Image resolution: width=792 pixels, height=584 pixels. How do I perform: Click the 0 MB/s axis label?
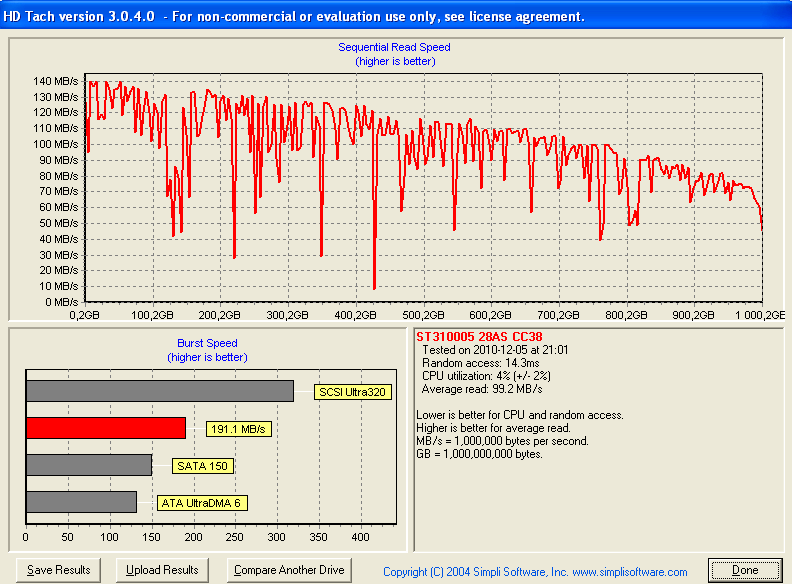[x=62, y=302]
